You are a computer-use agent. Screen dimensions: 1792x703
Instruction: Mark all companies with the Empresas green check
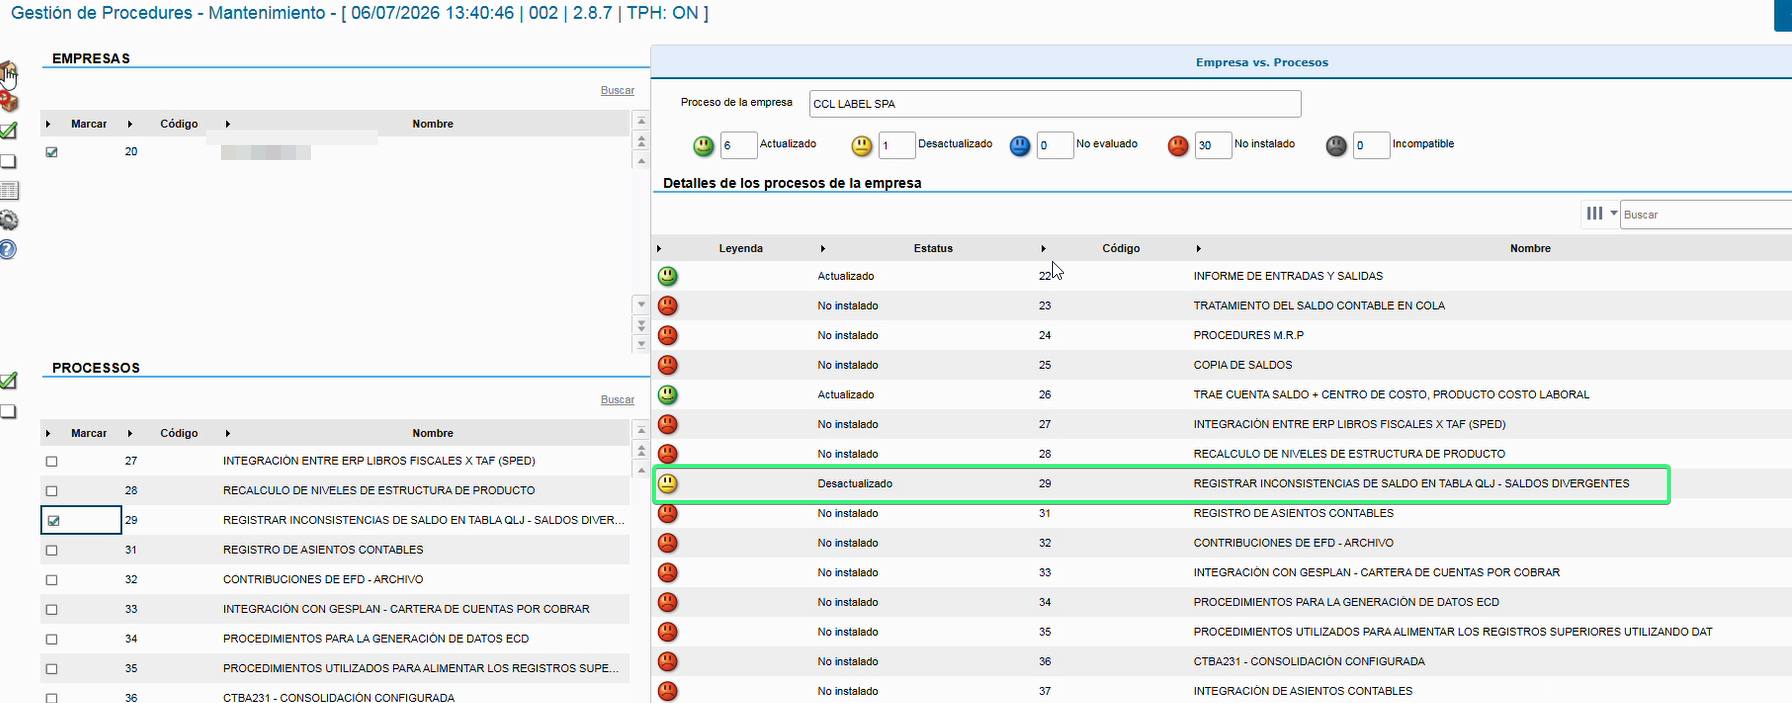(8, 131)
